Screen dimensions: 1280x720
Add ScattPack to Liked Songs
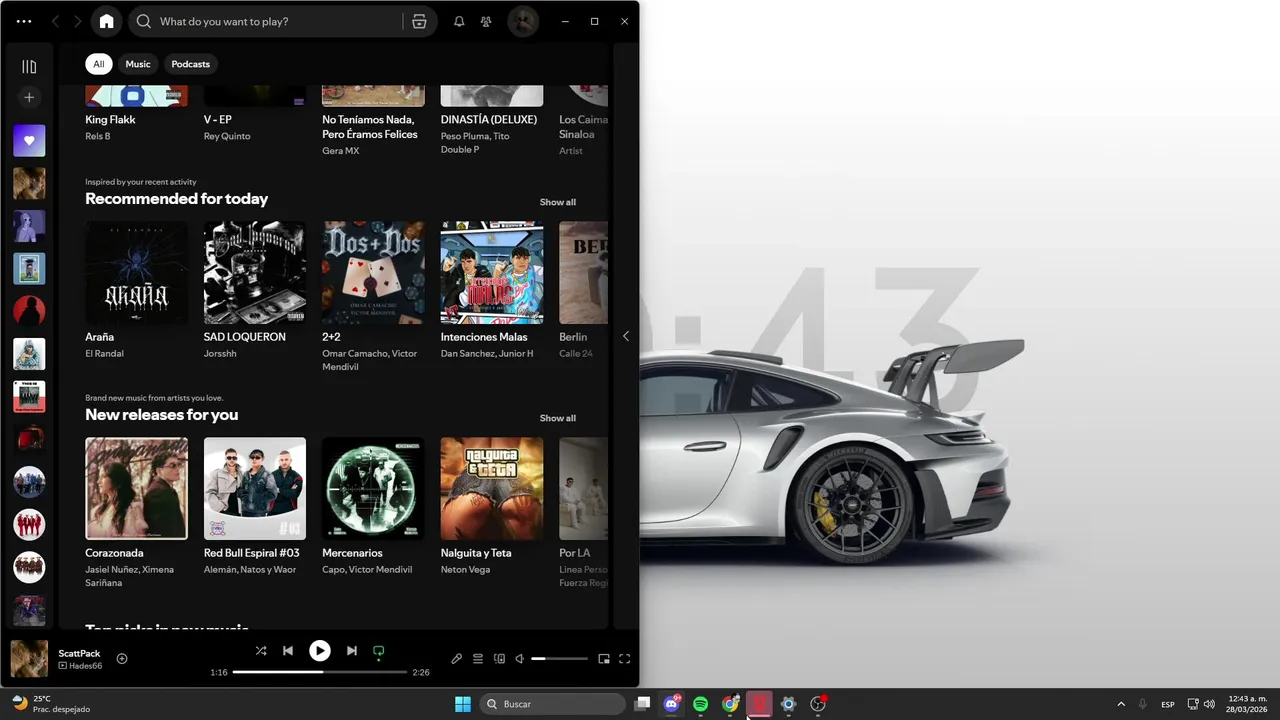coord(122,658)
